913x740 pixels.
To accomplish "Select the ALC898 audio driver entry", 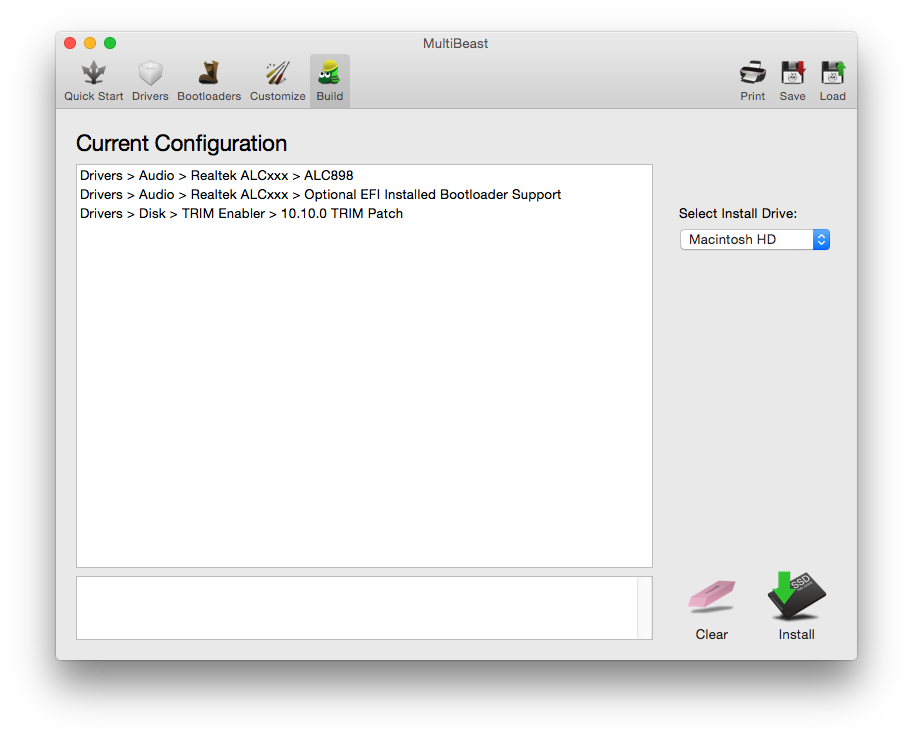I will (x=217, y=176).
